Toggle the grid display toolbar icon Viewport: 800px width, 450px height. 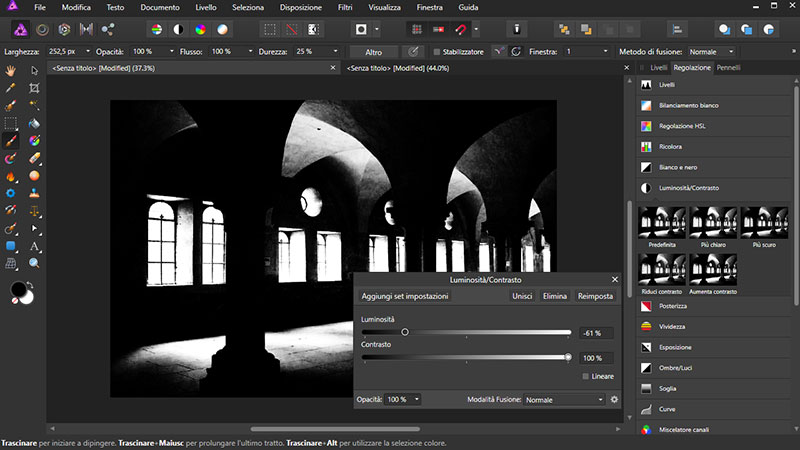(x=417, y=30)
